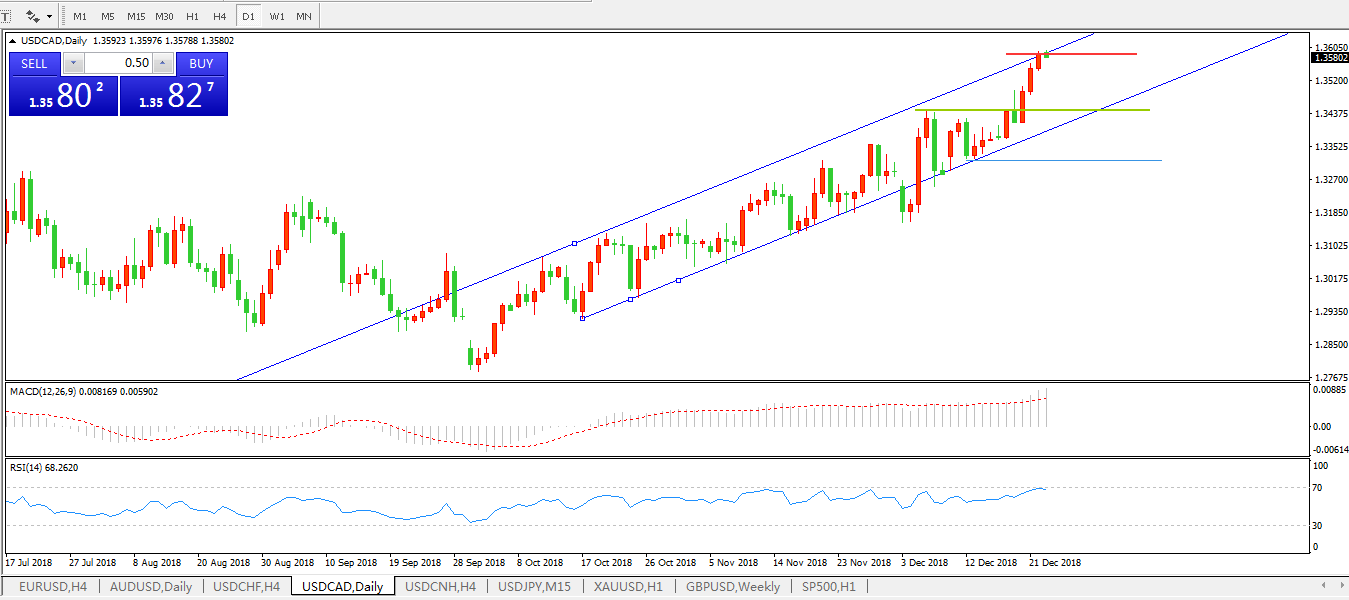Select the text label tool icon
The image size is (1349, 600).
(5, 16)
